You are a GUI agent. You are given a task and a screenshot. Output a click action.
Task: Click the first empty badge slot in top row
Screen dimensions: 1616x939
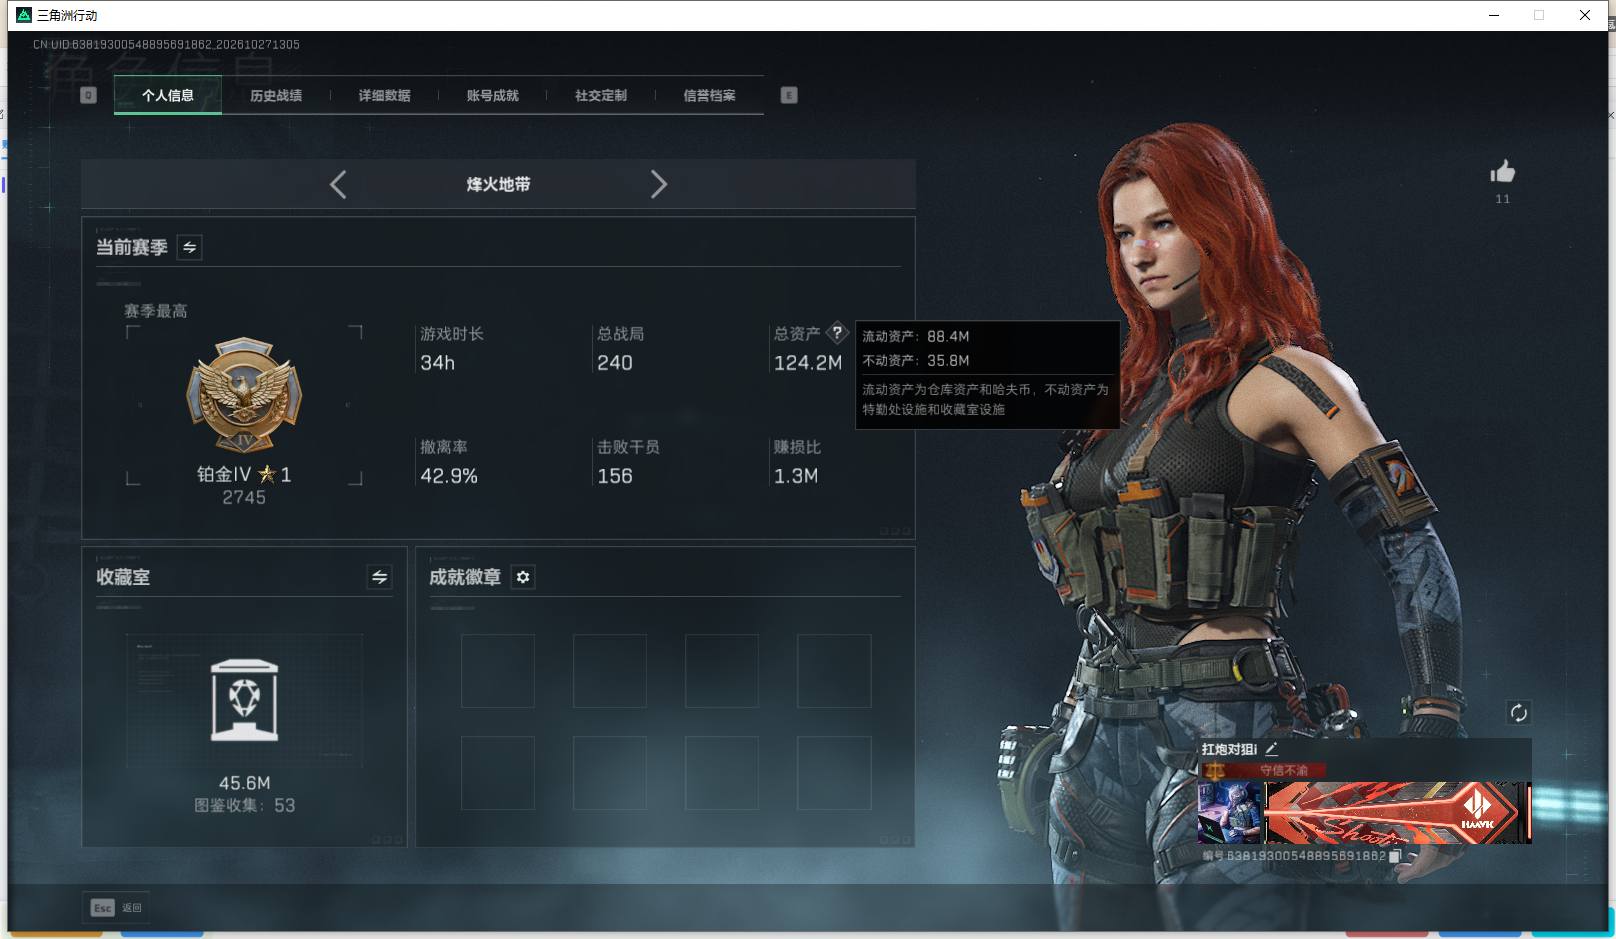[498, 670]
